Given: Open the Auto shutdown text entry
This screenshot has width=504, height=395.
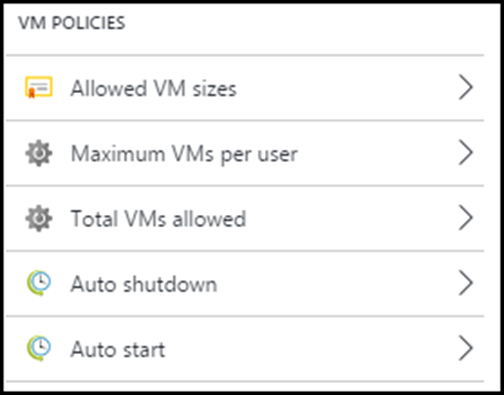Looking at the screenshot, I should pos(144,284).
